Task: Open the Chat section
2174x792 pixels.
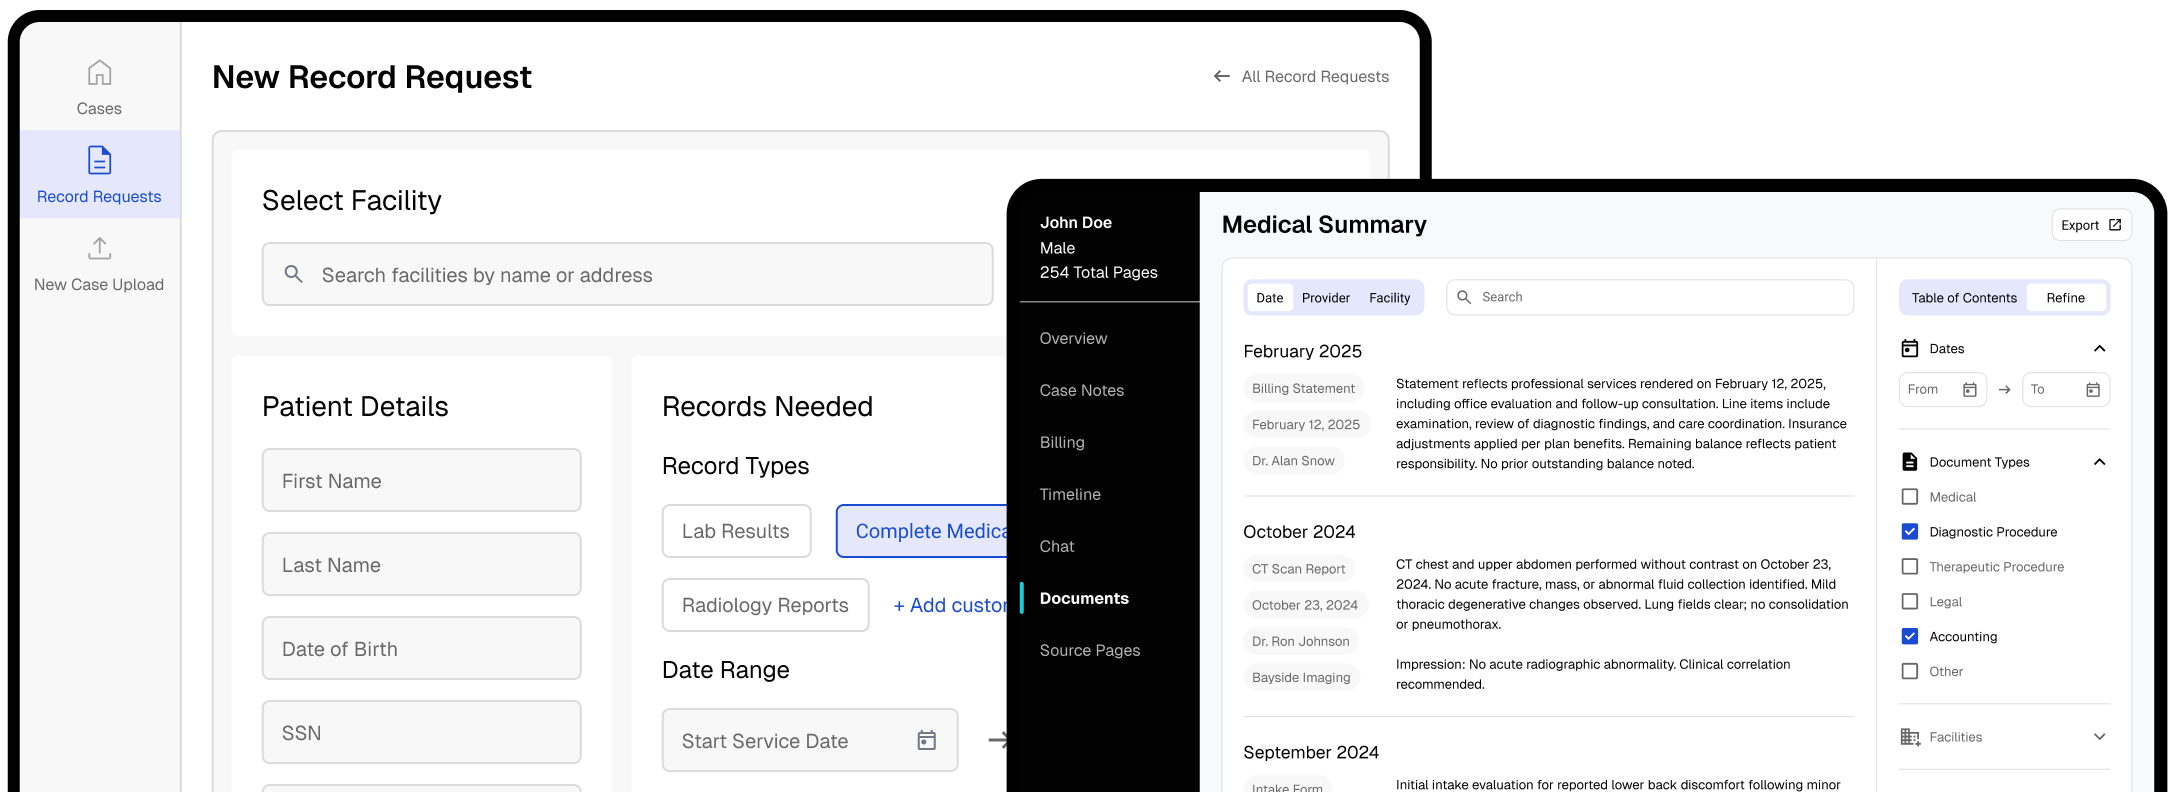Action: (1057, 546)
